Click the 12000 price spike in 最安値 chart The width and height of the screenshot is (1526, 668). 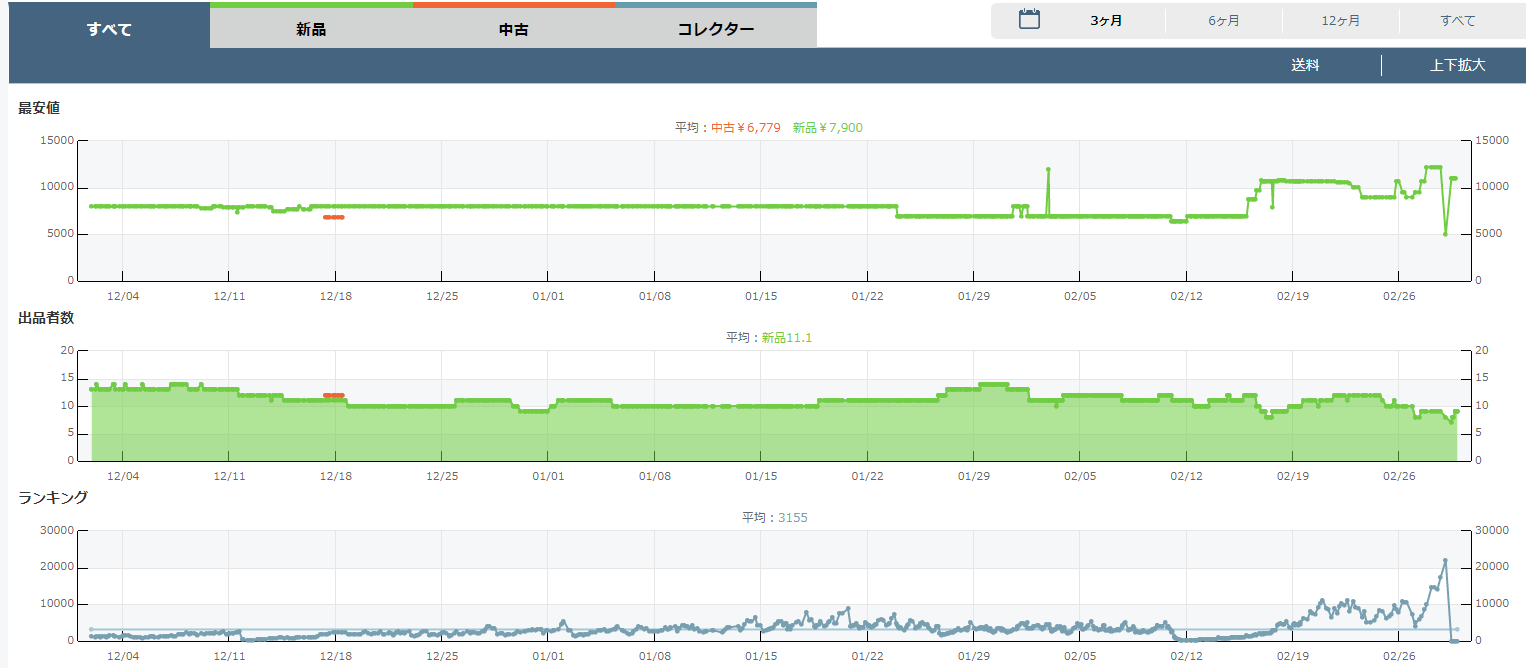[x=1048, y=169]
